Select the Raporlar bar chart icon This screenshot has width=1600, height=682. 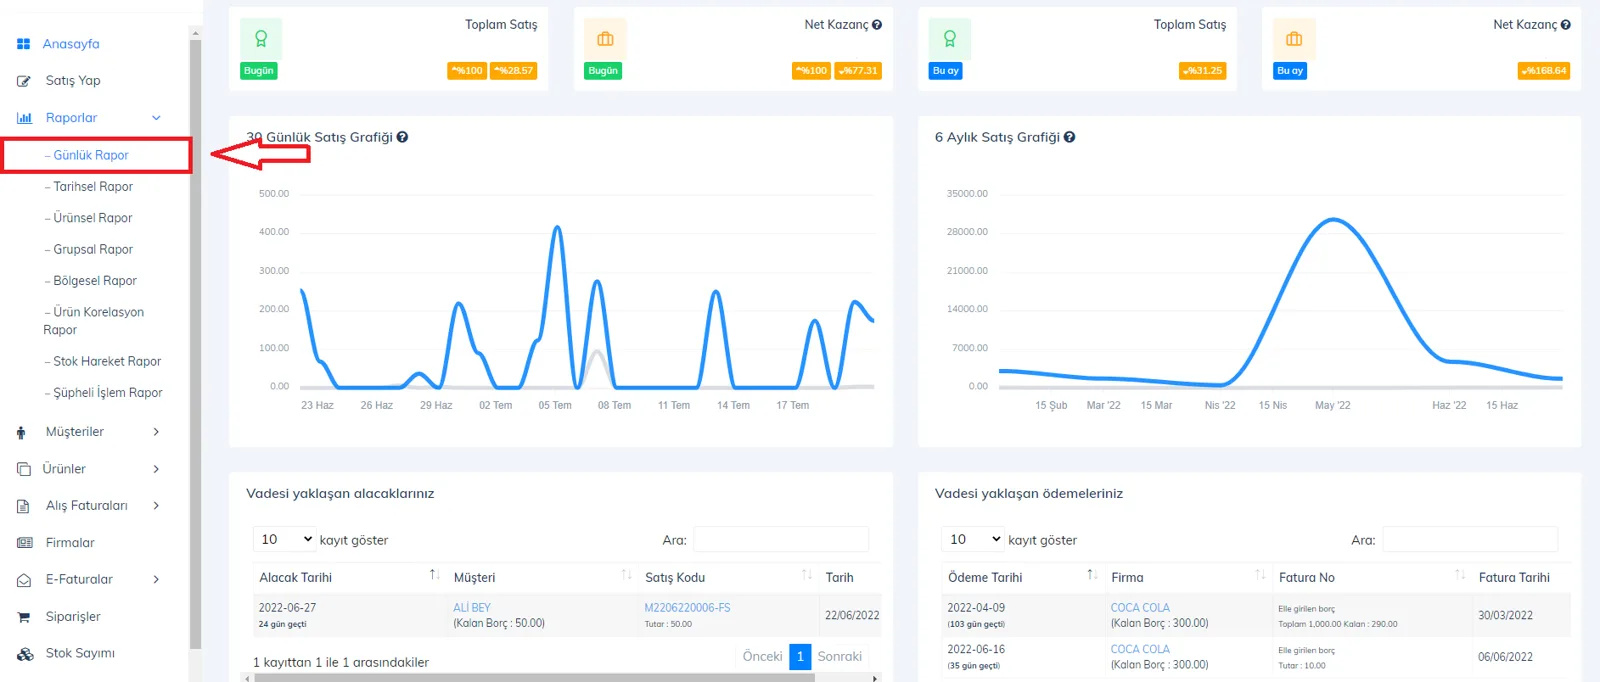click(24, 118)
